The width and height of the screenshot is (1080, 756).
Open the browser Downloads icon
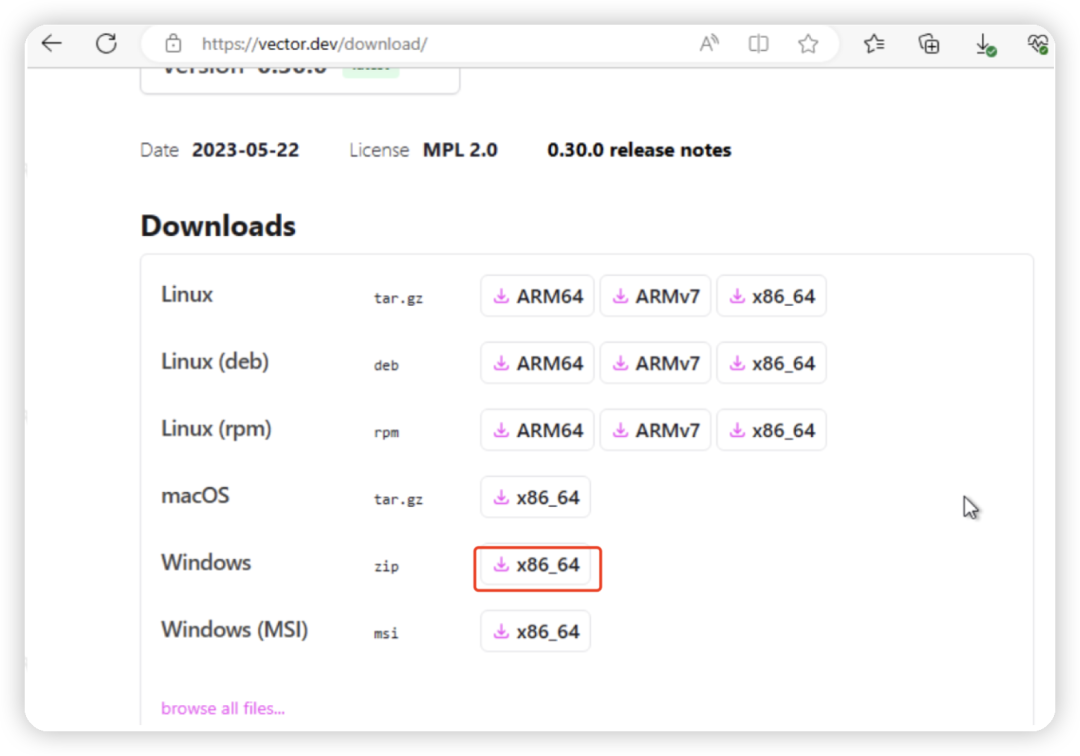tap(985, 45)
